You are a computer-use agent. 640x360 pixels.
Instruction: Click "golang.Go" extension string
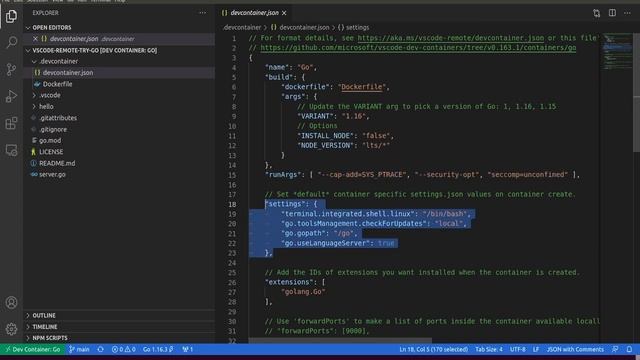click(303, 292)
